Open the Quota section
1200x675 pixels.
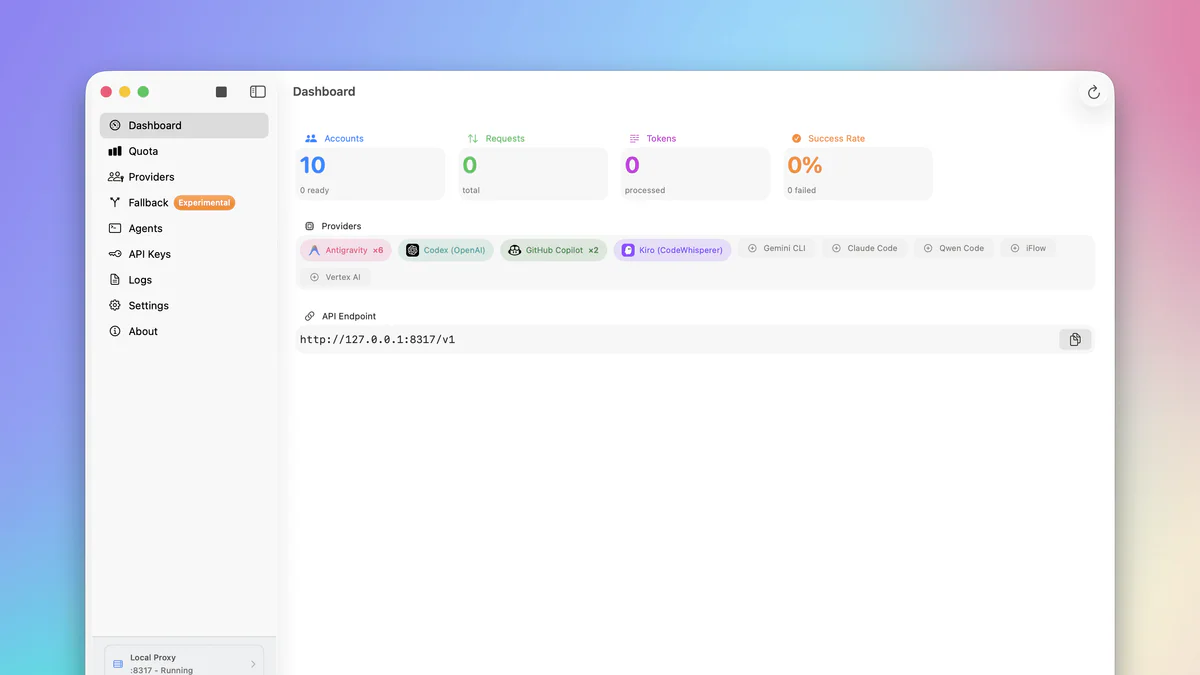(143, 150)
